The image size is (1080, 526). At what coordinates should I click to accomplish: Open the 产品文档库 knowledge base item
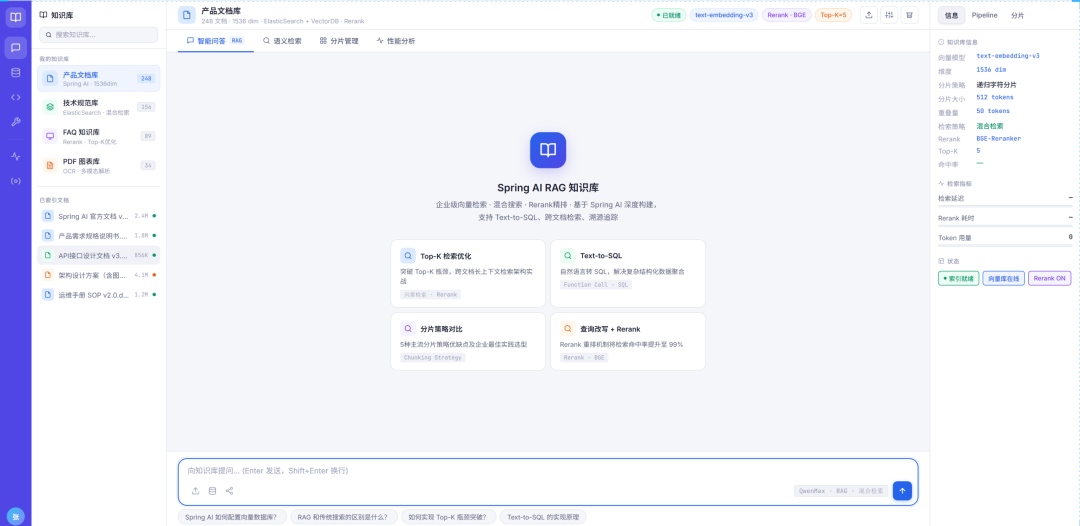click(x=98, y=78)
